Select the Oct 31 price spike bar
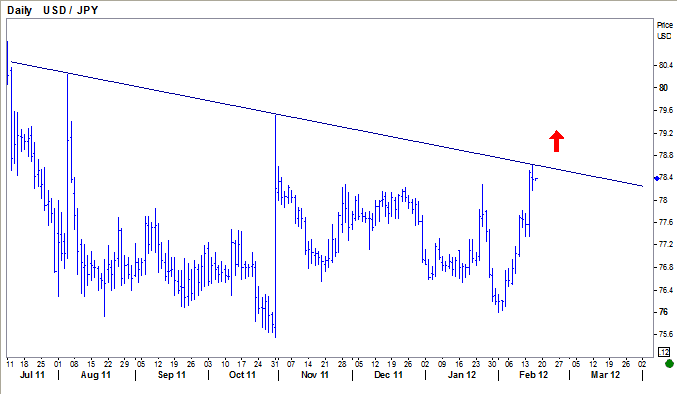 pyautogui.click(x=275, y=226)
